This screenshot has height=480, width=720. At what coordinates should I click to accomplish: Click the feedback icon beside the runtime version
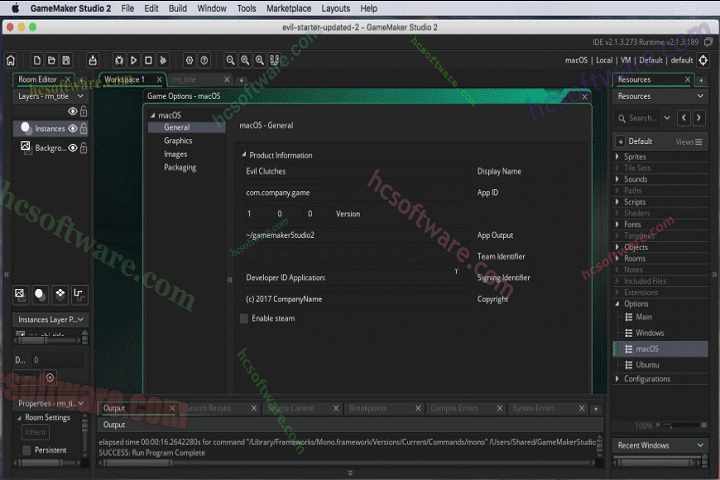709,42
